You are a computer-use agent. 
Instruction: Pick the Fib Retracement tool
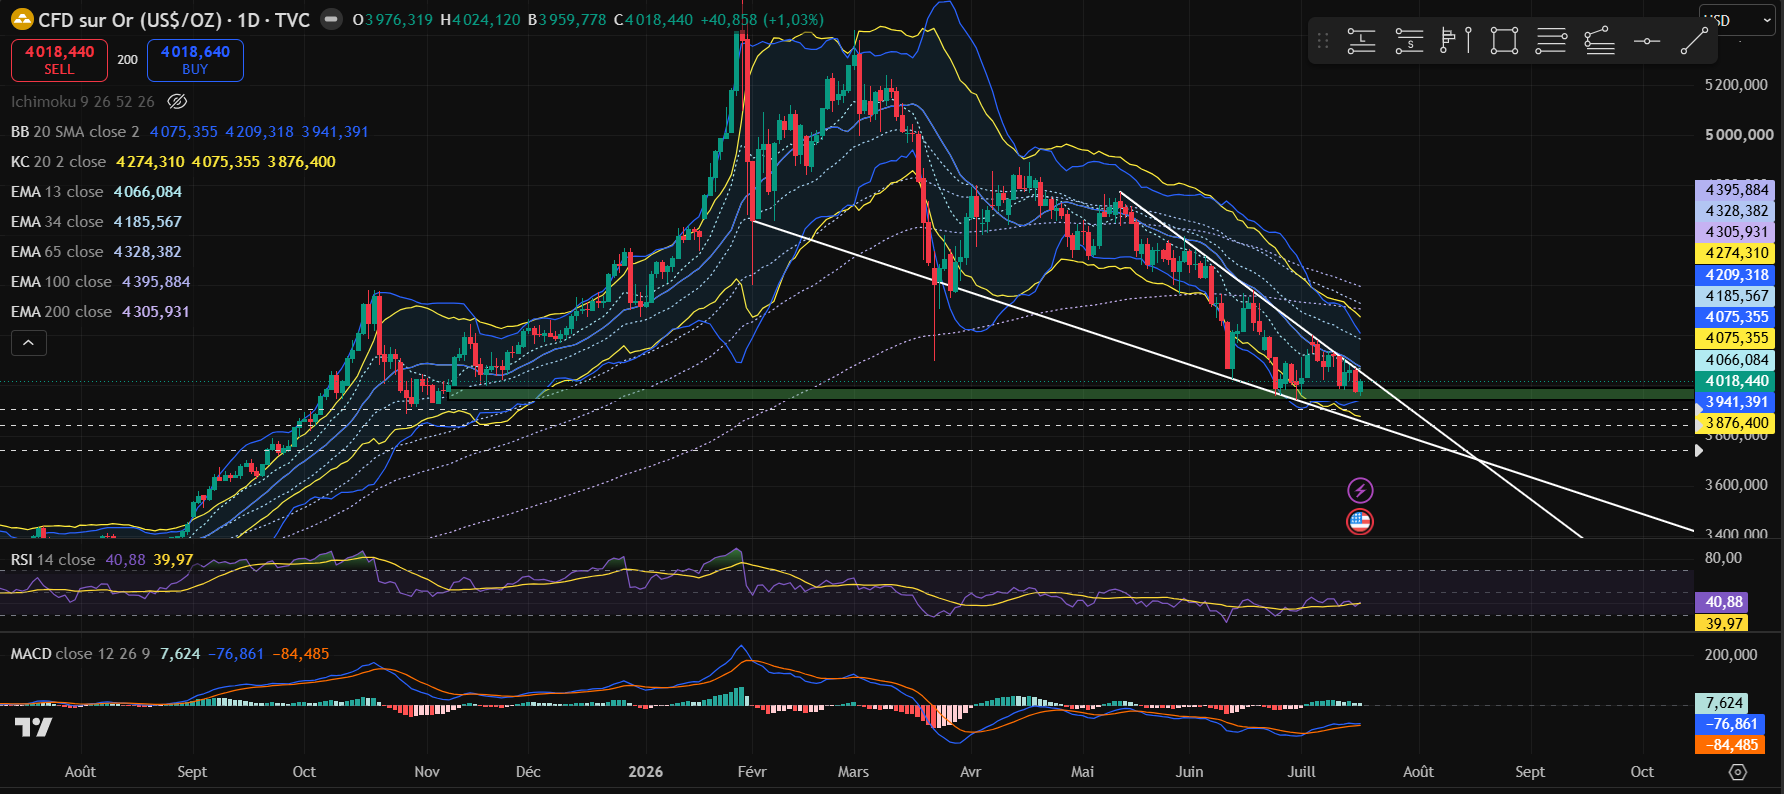1551,41
